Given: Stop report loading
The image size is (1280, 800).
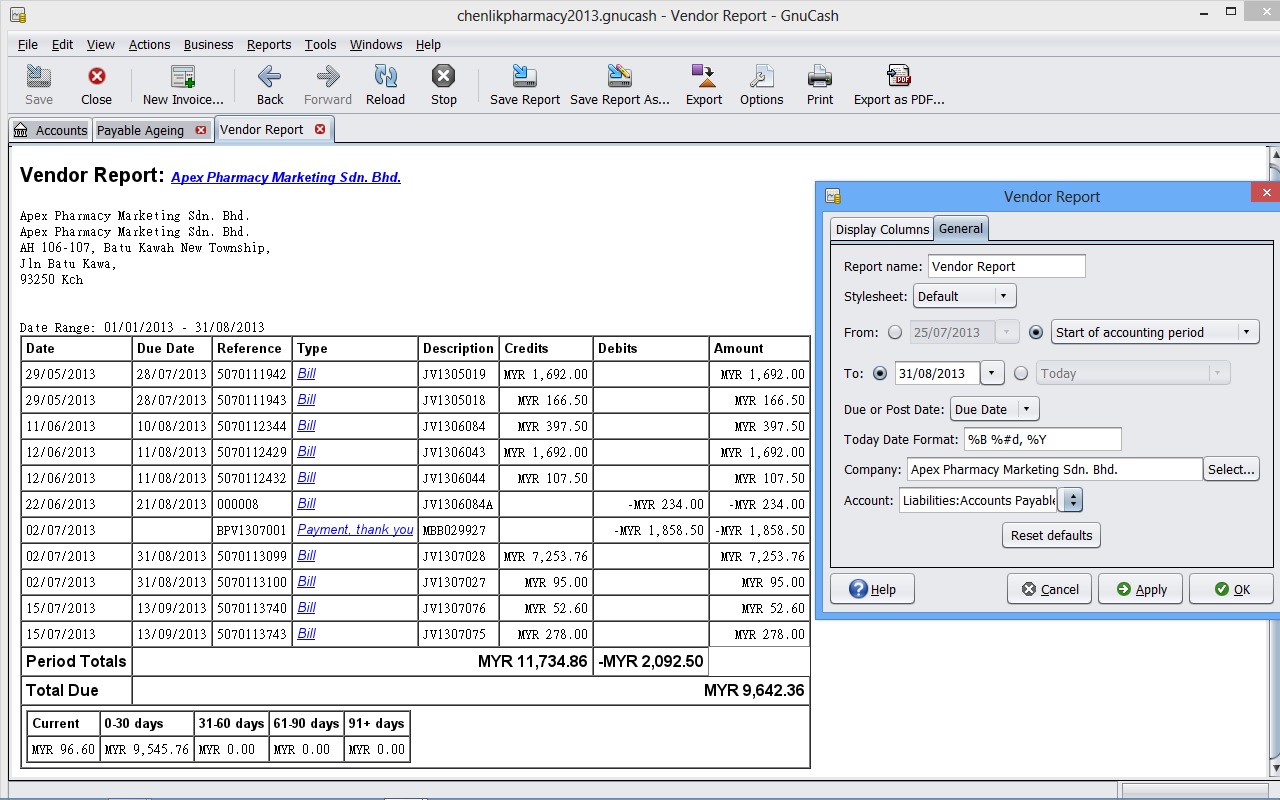Looking at the screenshot, I should tap(444, 85).
